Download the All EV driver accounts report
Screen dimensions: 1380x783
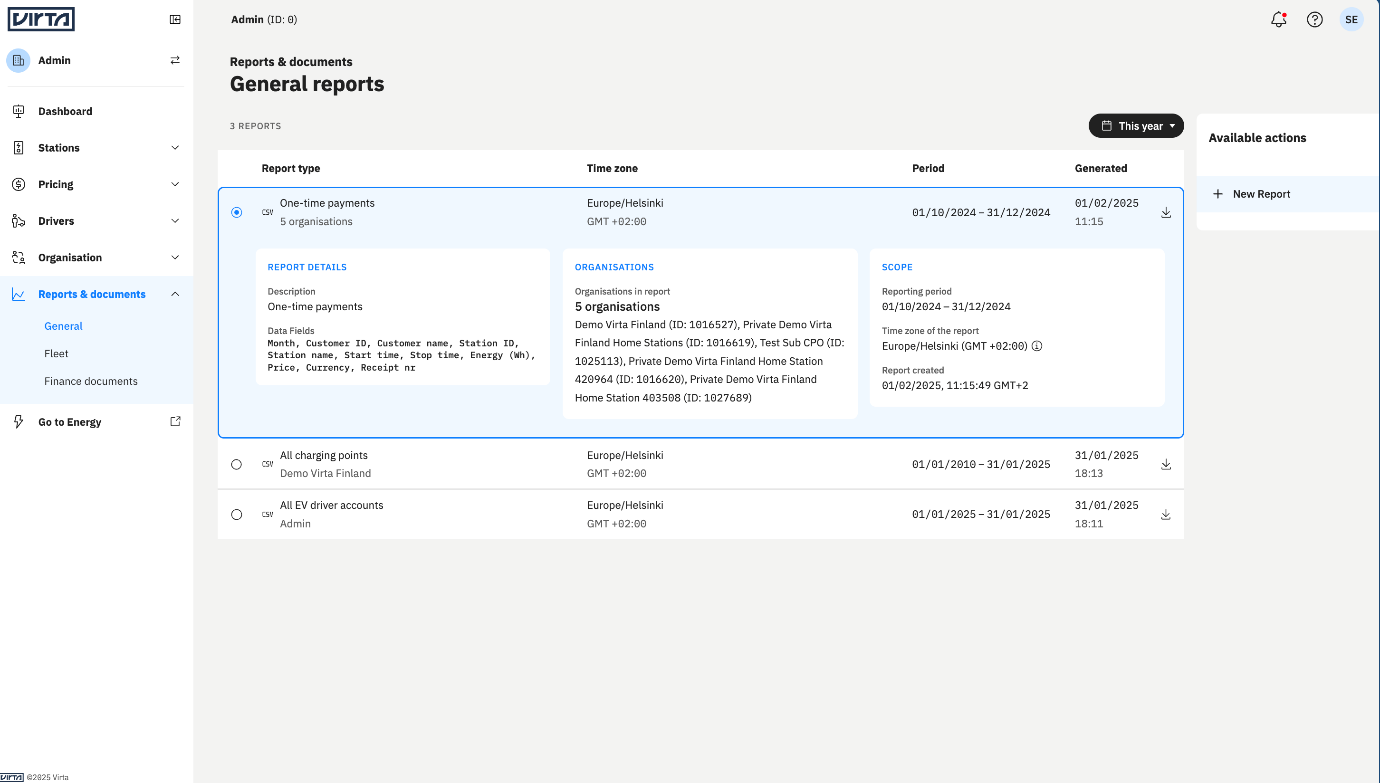(1166, 514)
